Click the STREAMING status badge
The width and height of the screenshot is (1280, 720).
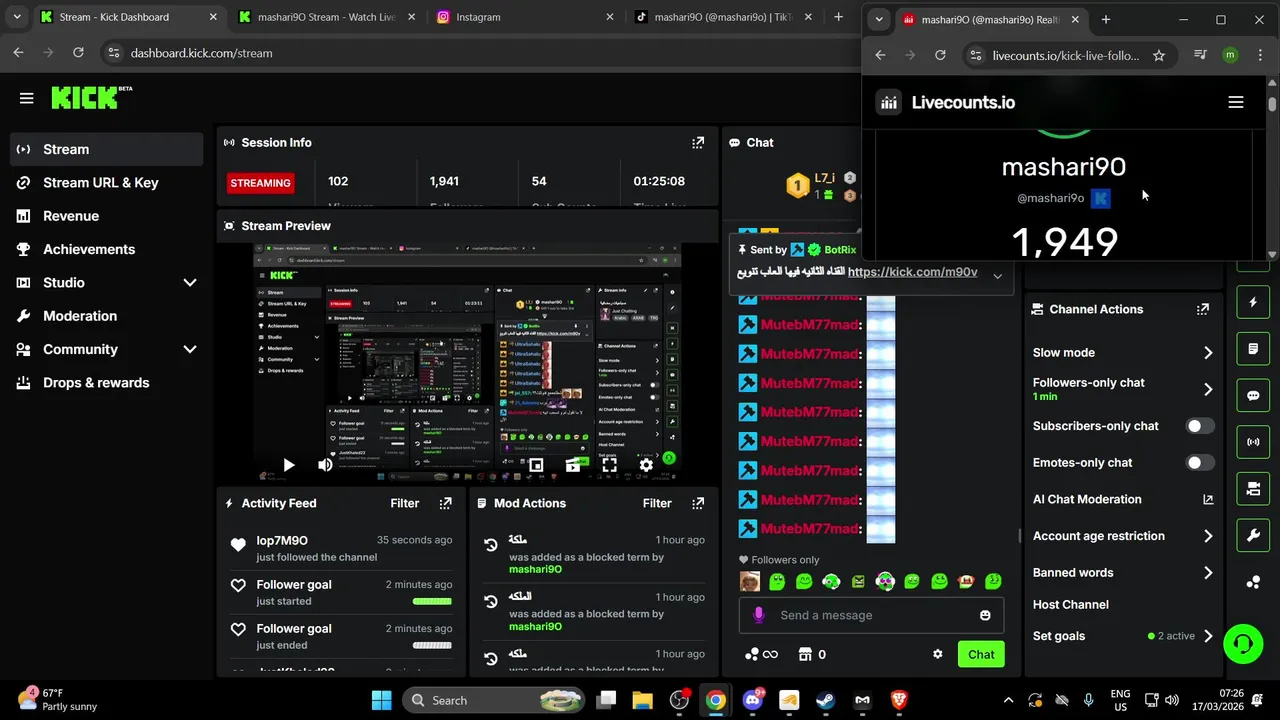tap(260, 183)
